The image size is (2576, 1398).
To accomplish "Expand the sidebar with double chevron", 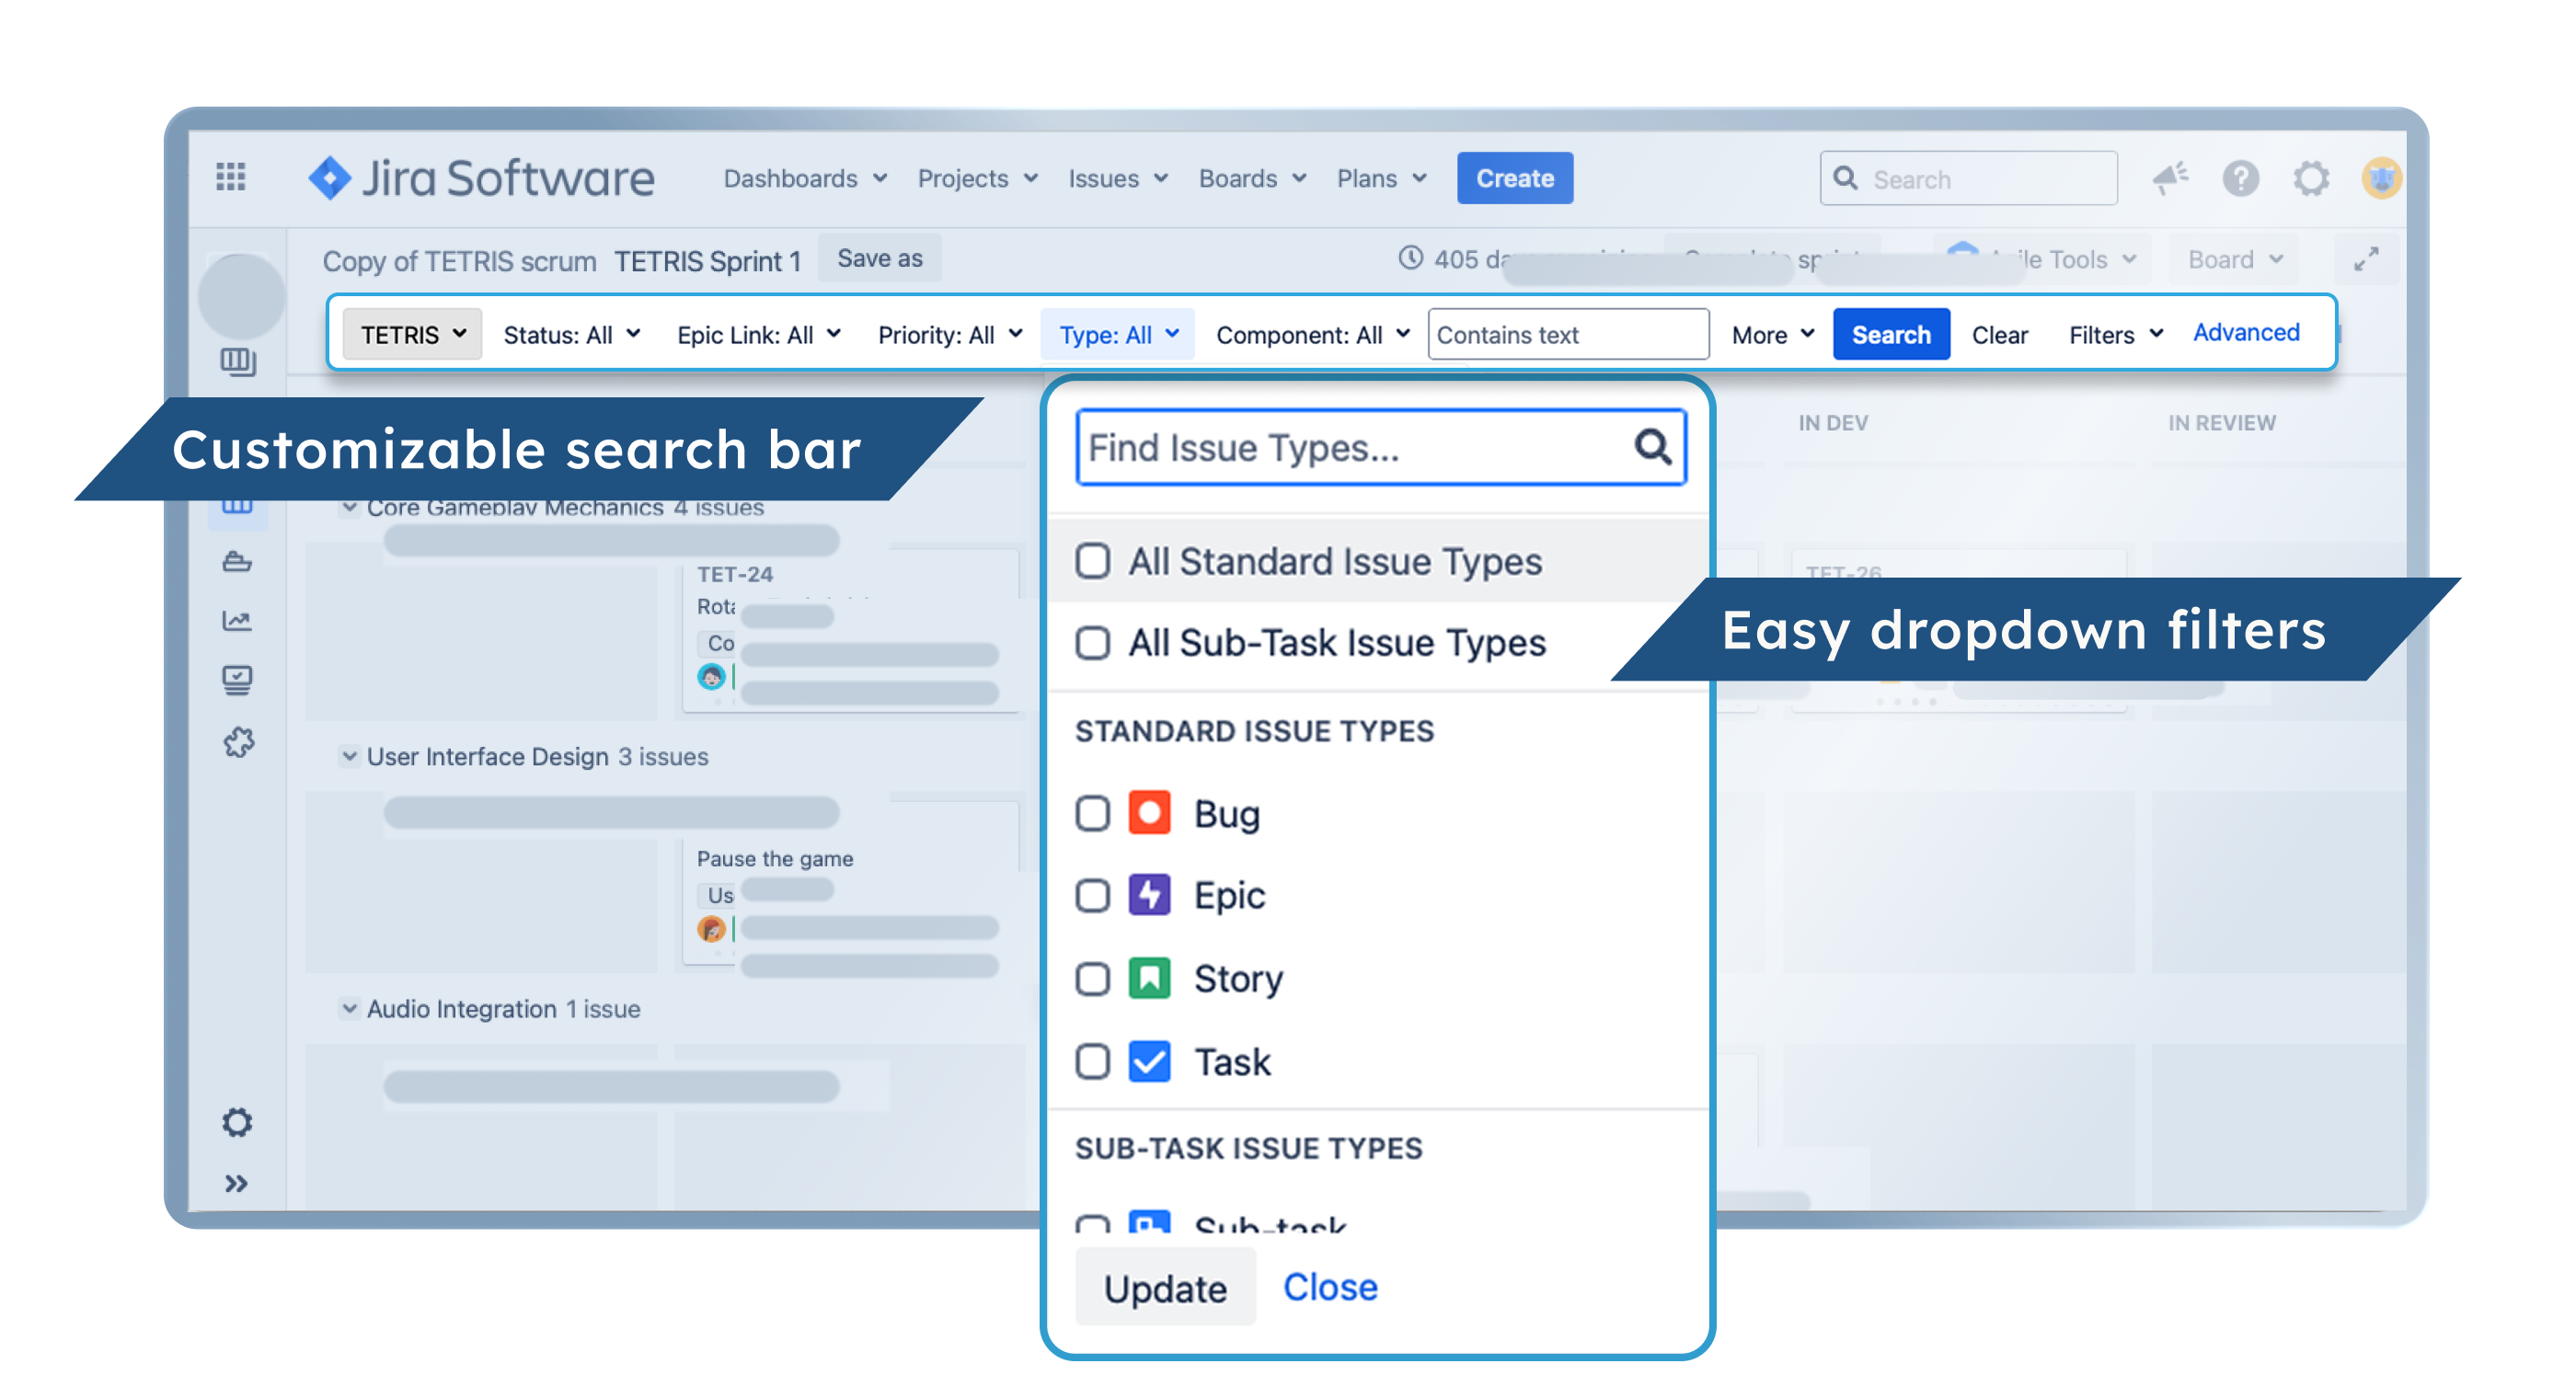I will 236,1184.
